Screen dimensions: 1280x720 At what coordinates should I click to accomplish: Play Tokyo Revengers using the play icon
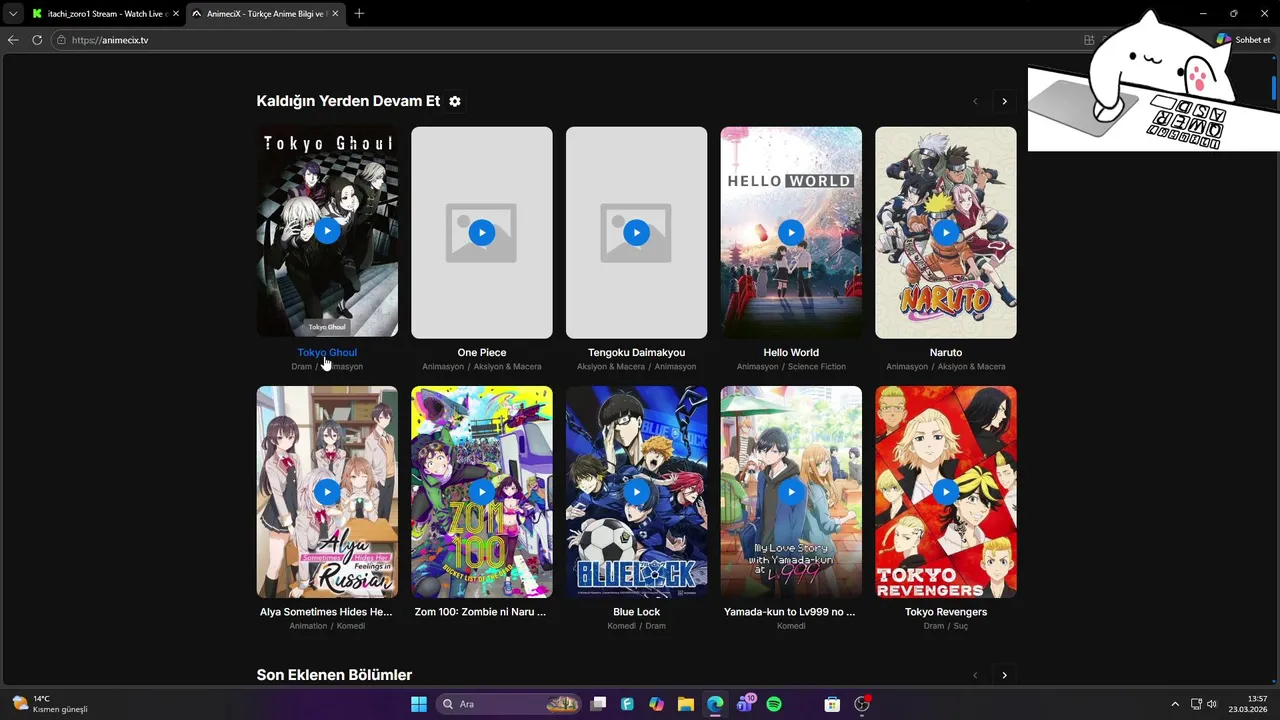pos(946,491)
